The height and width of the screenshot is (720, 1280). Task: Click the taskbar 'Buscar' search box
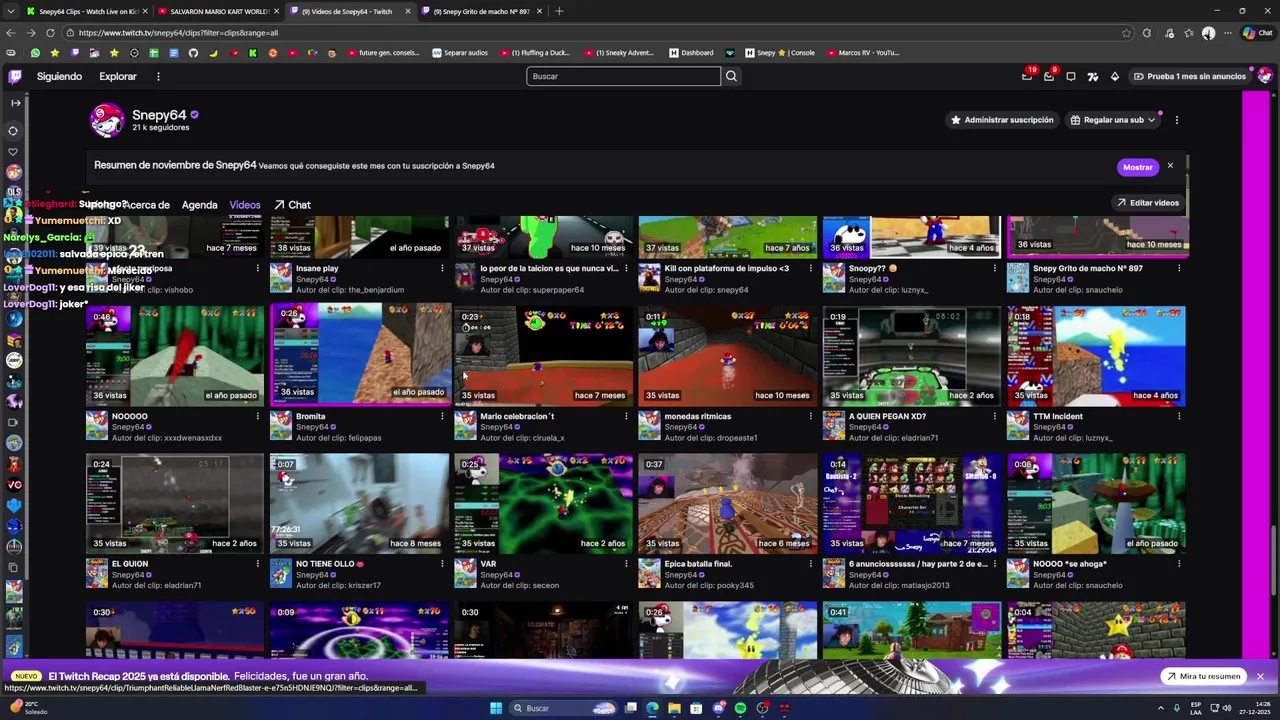point(564,708)
